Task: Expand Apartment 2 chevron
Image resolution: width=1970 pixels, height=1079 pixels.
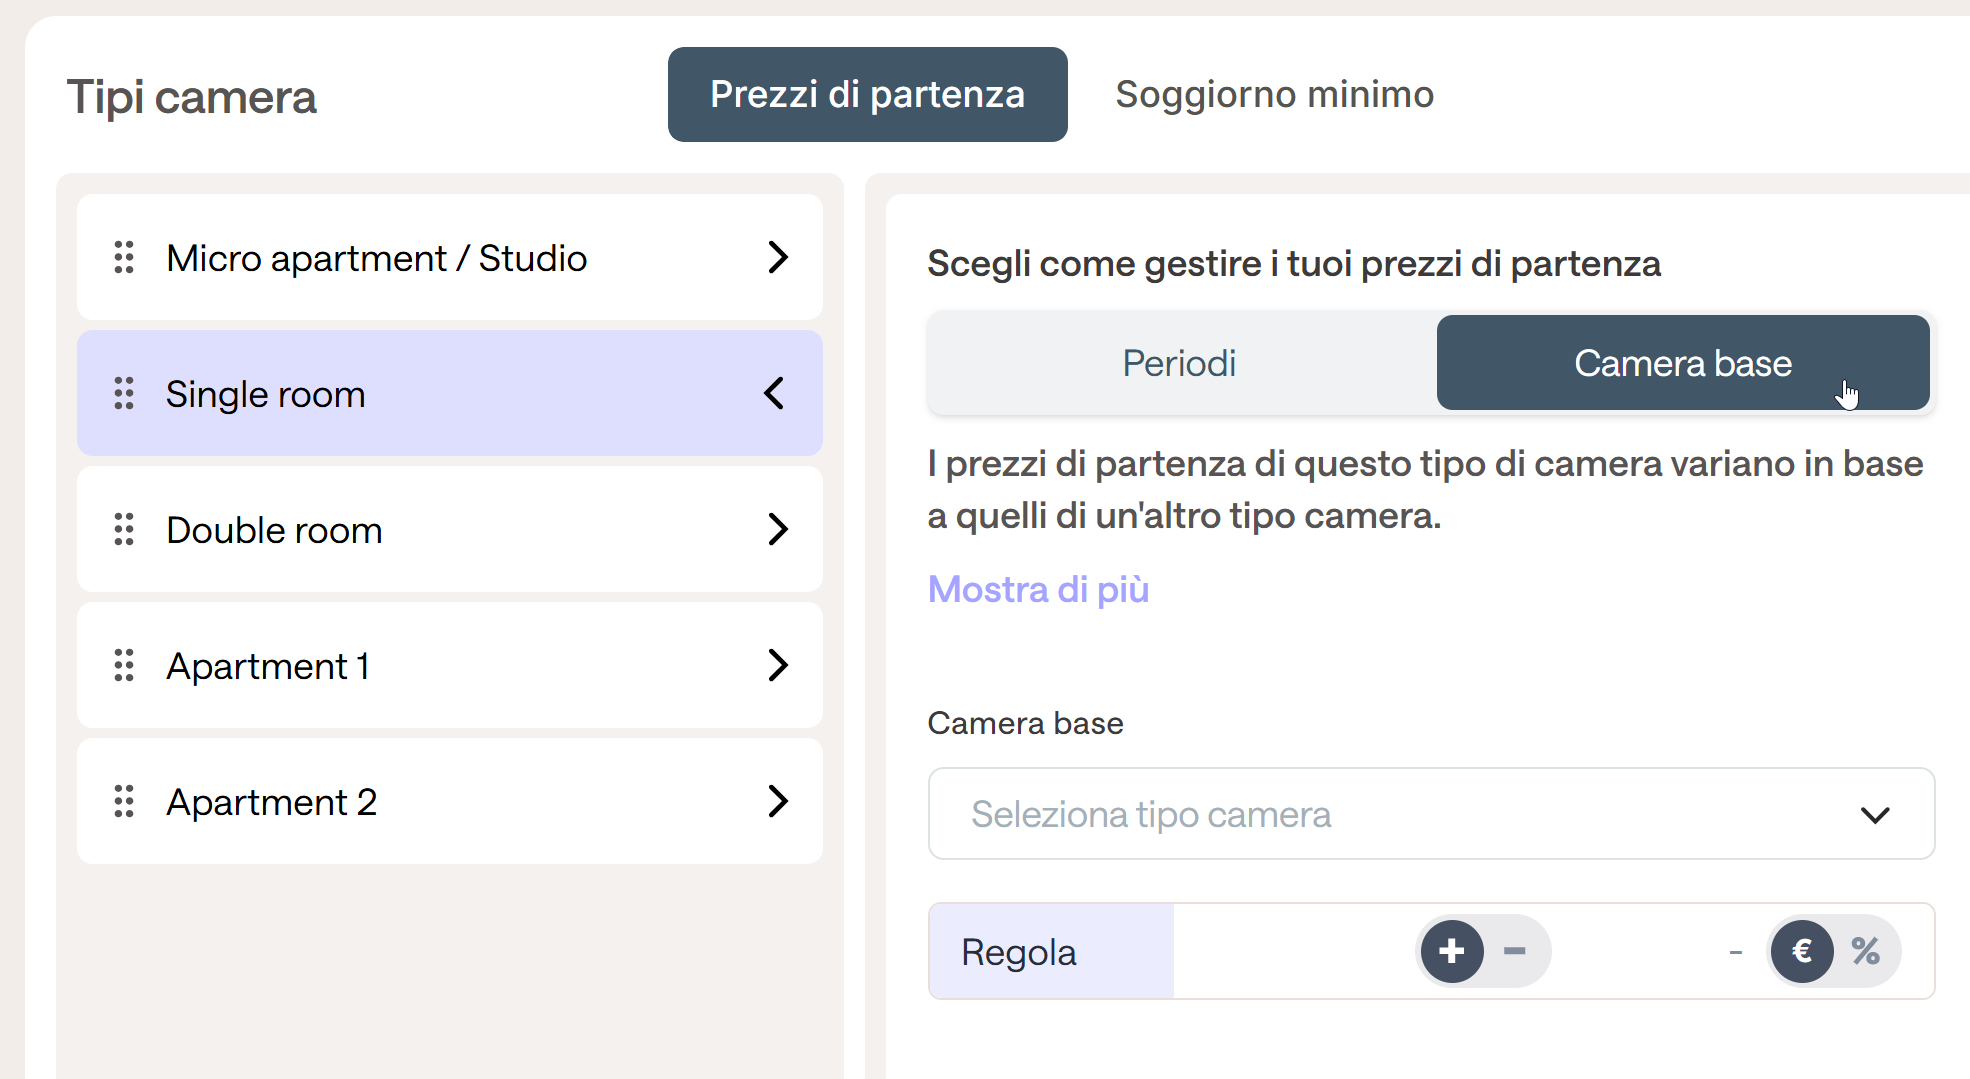Action: point(778,801)
